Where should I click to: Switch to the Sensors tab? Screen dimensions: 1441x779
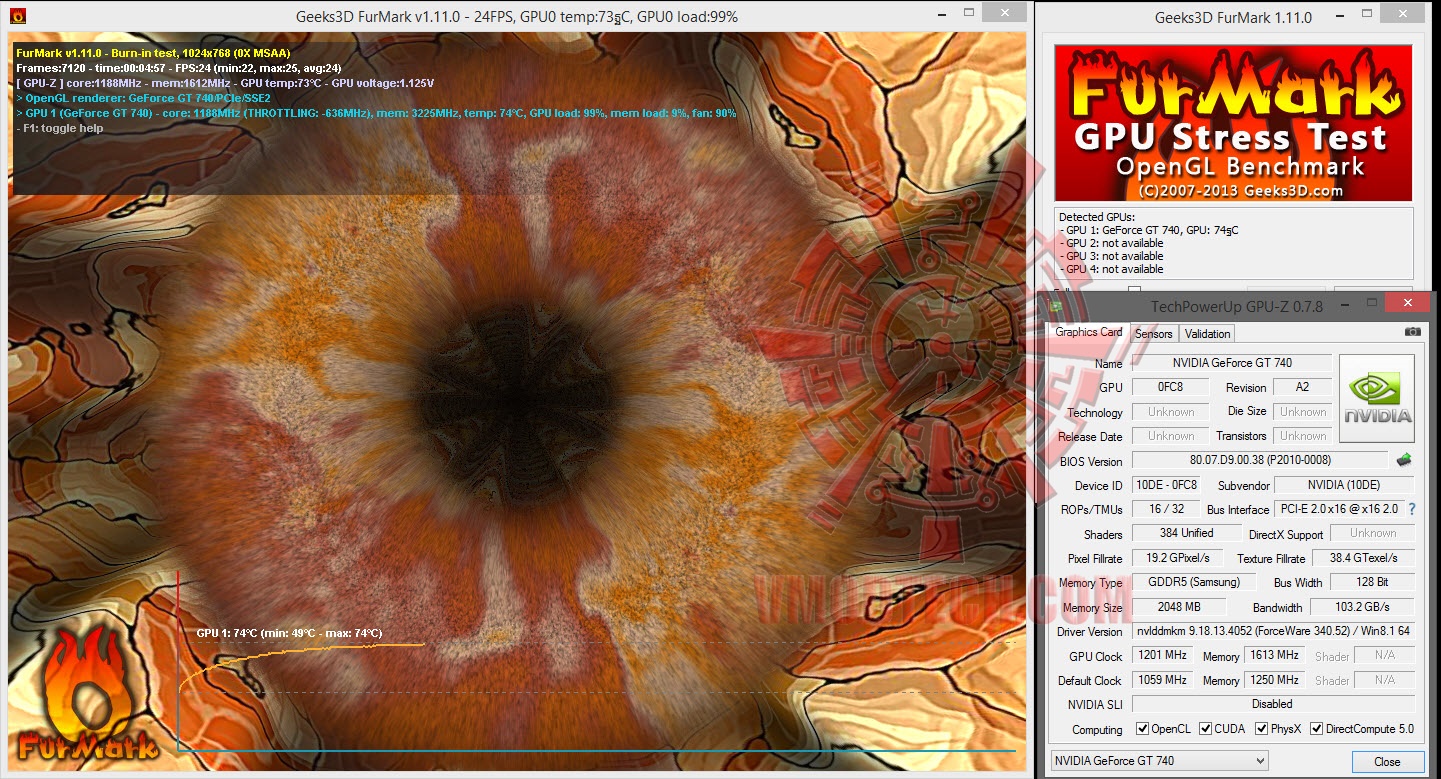coord(1153,334)
